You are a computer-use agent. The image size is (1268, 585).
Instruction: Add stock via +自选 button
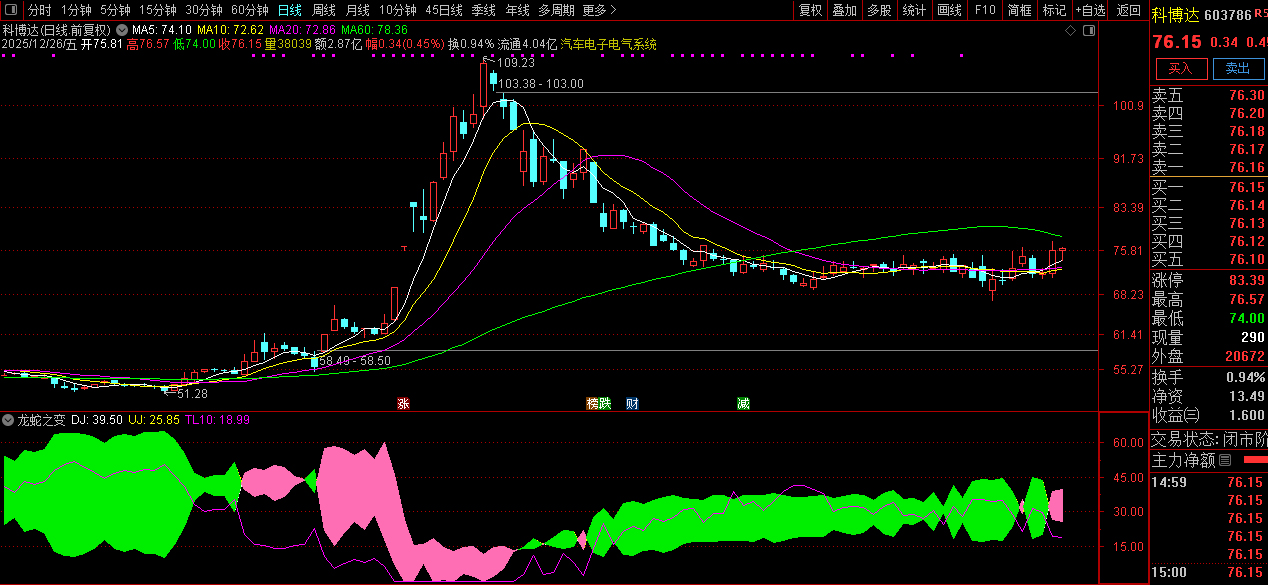pyautogui.click(x=1090, y=10)
